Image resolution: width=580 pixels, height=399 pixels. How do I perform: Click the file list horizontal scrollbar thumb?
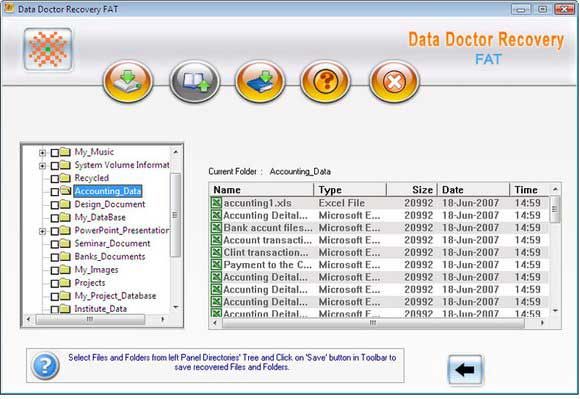tap(373, 323)
